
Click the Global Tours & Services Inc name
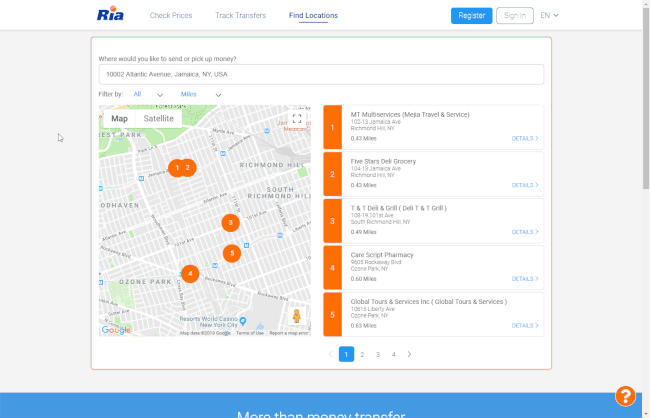pyautogui.click(x=429, y=302)
